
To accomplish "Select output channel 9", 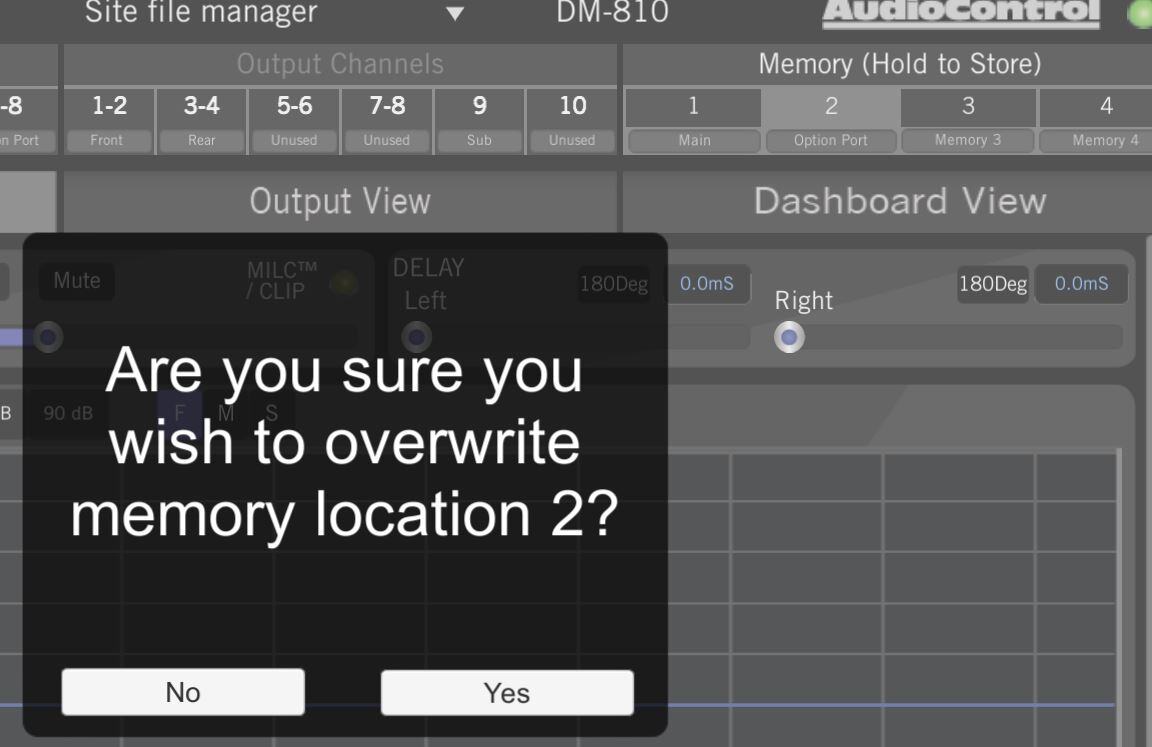I will tap(479, 106).
